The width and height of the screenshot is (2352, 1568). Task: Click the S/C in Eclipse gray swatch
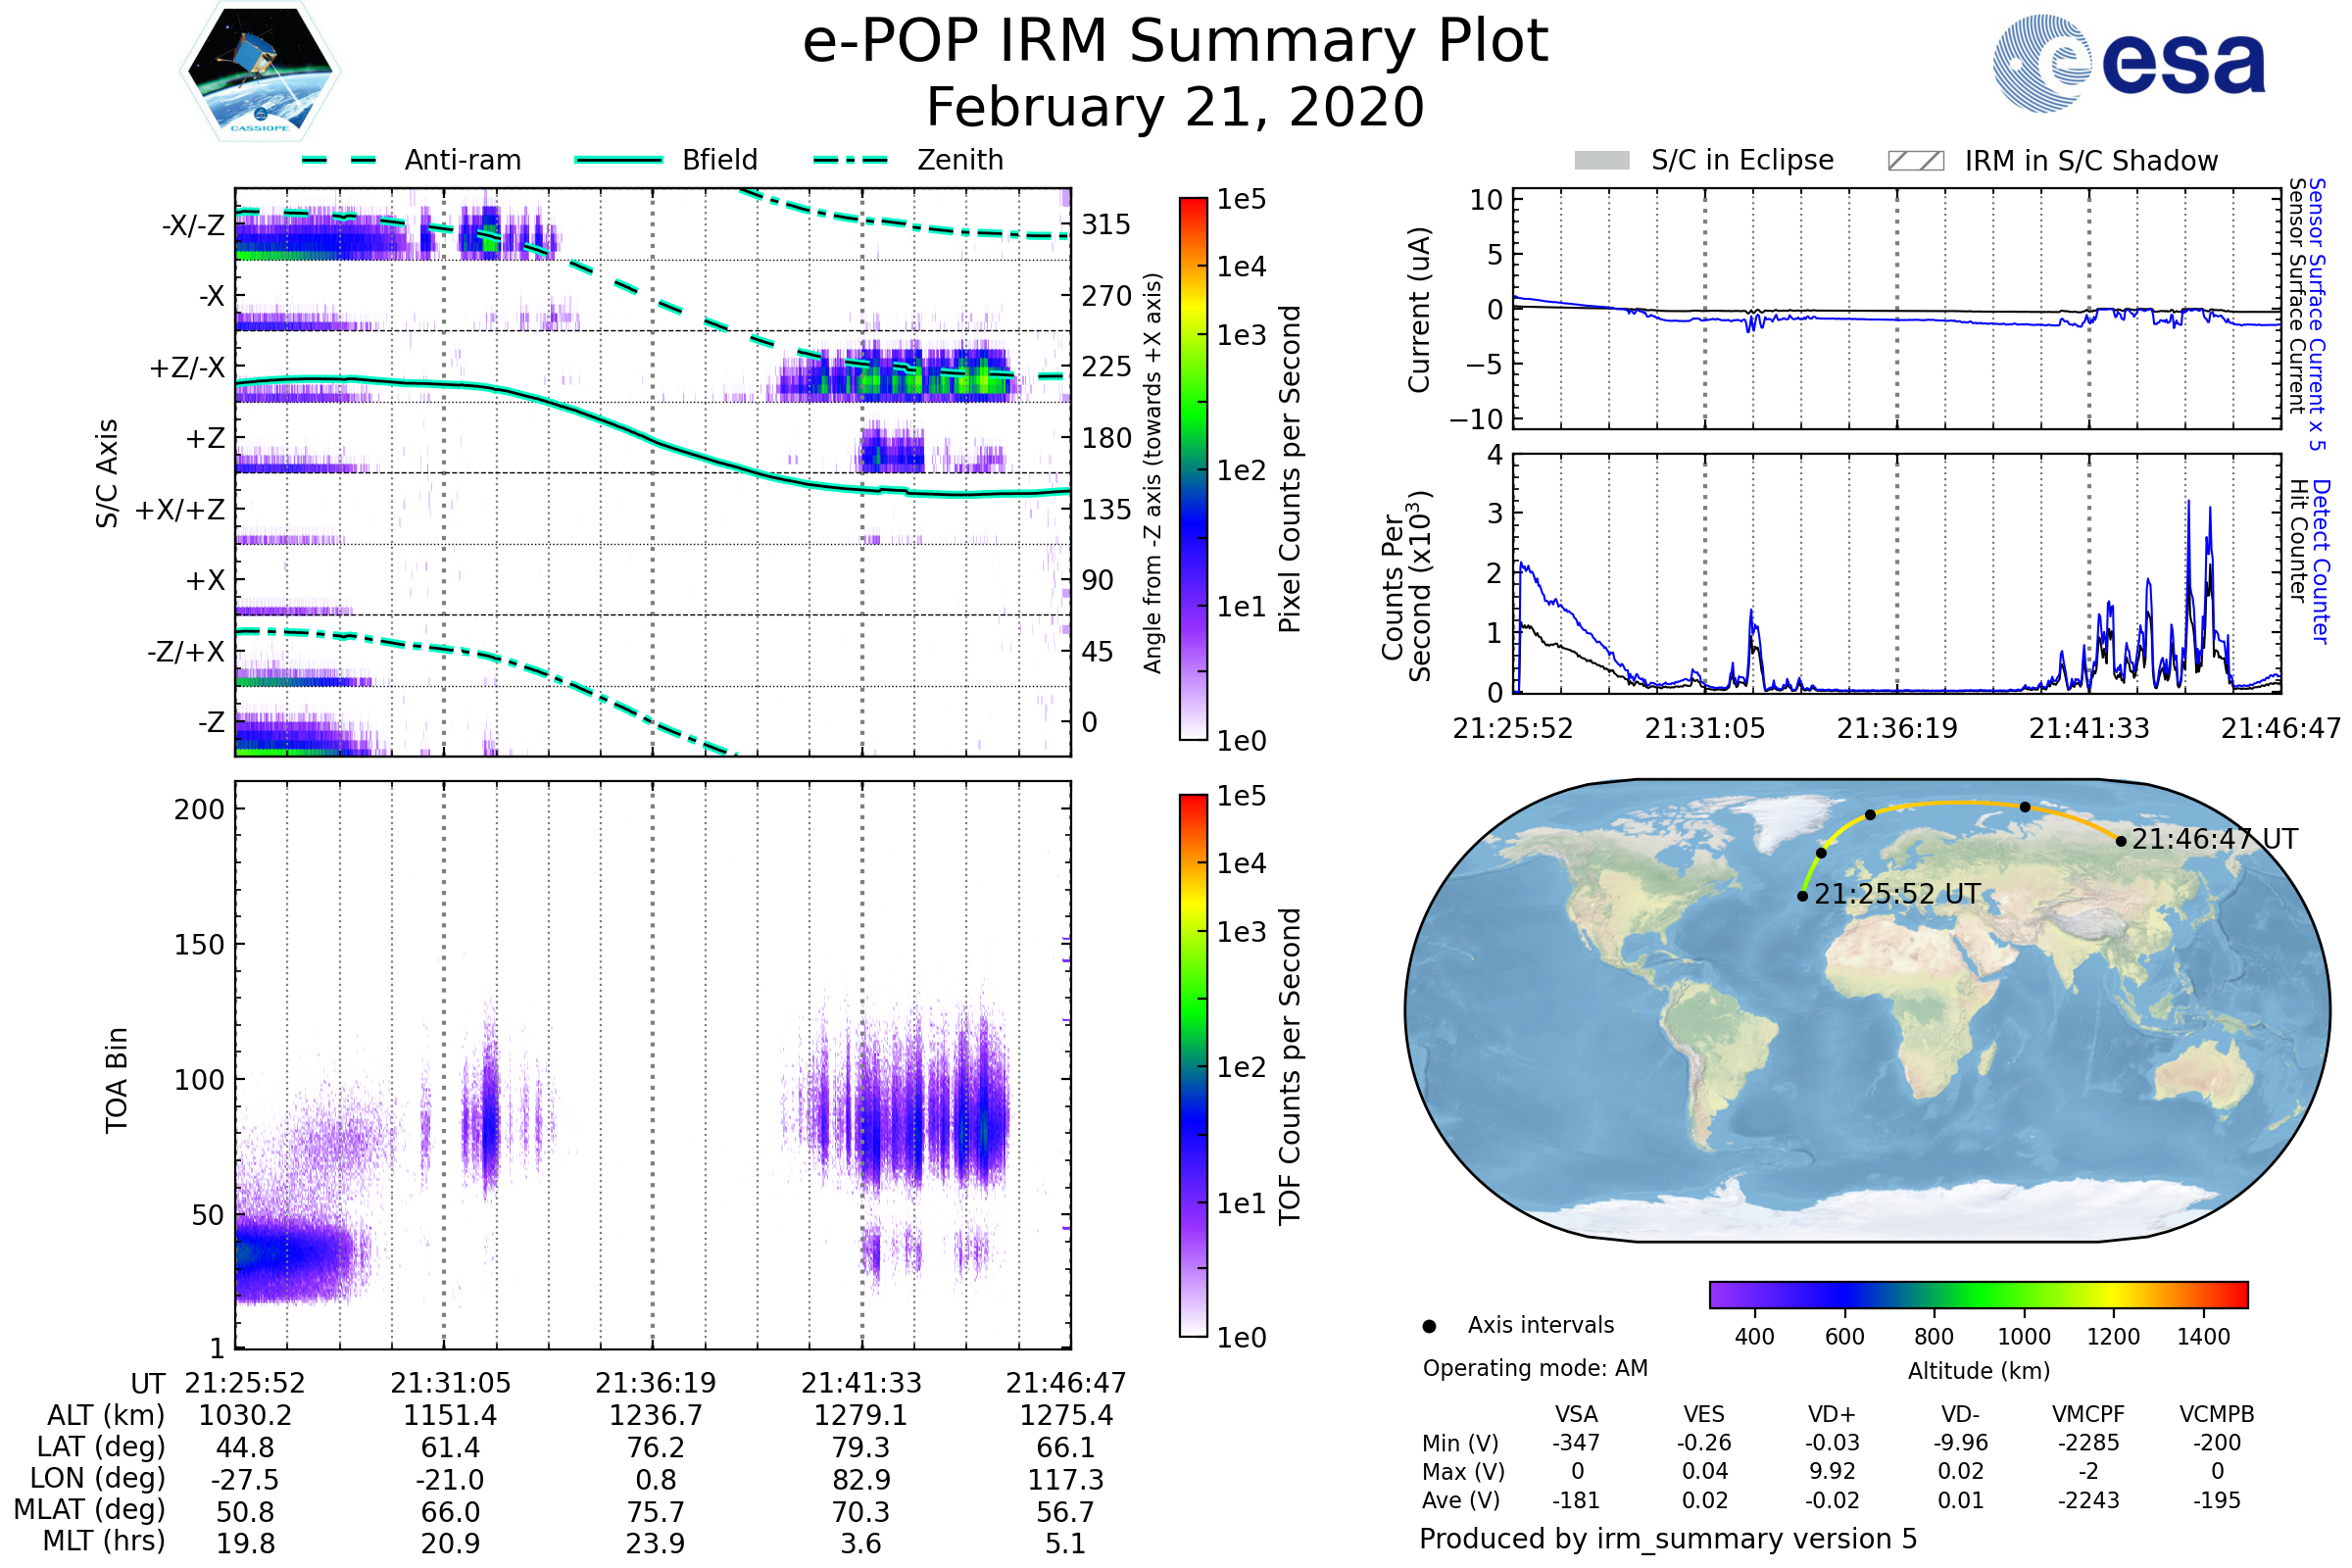coord(1601,161)
